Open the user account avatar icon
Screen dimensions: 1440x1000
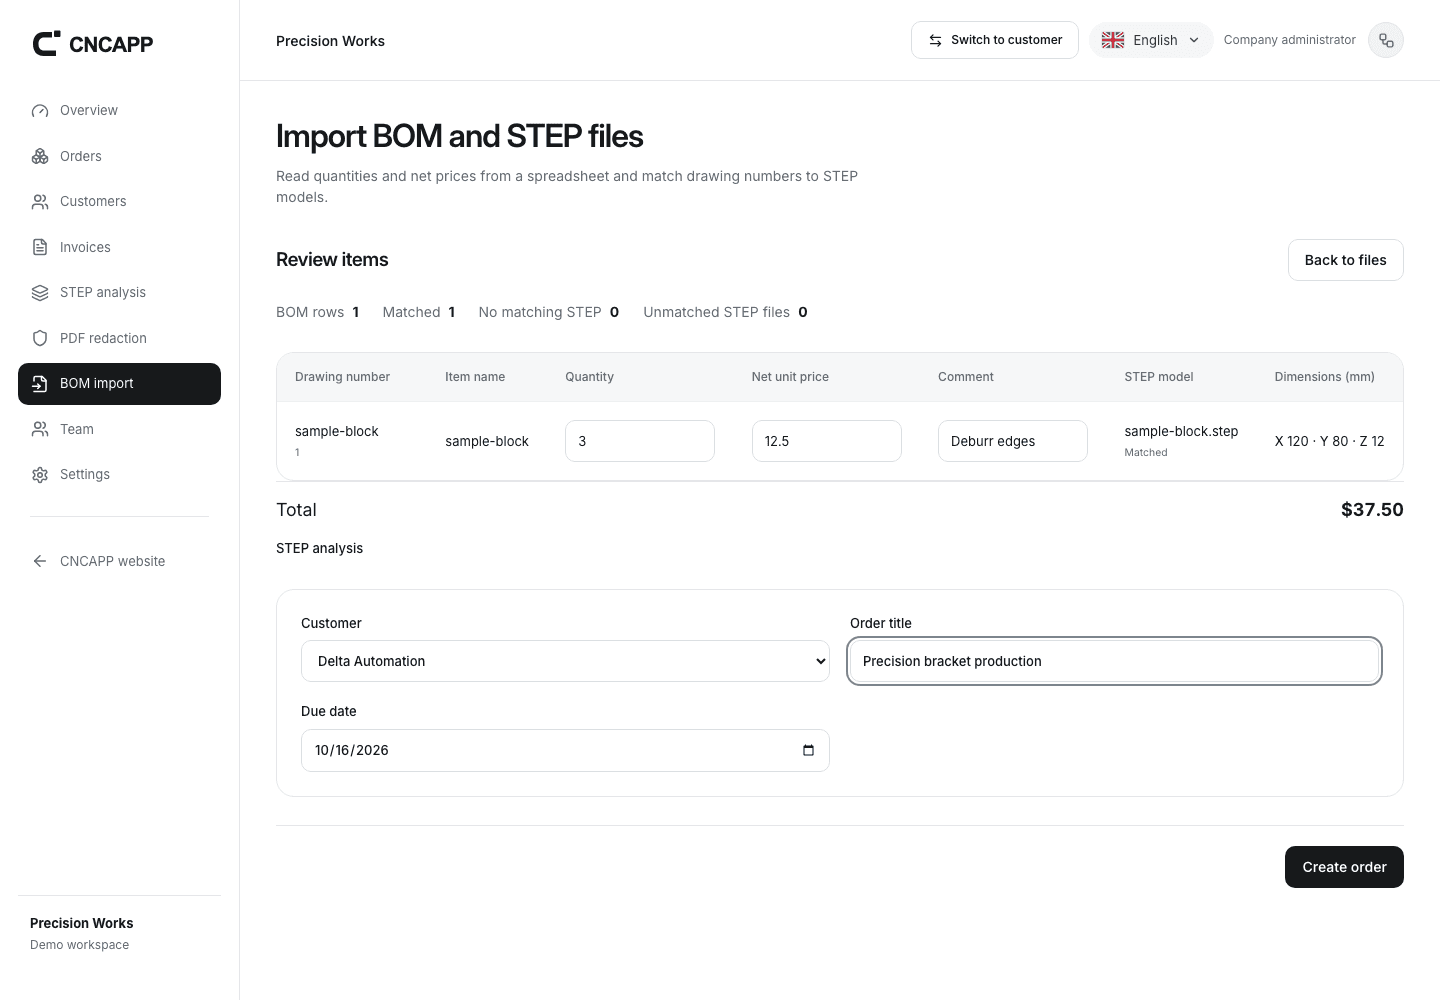[1386, 40]
